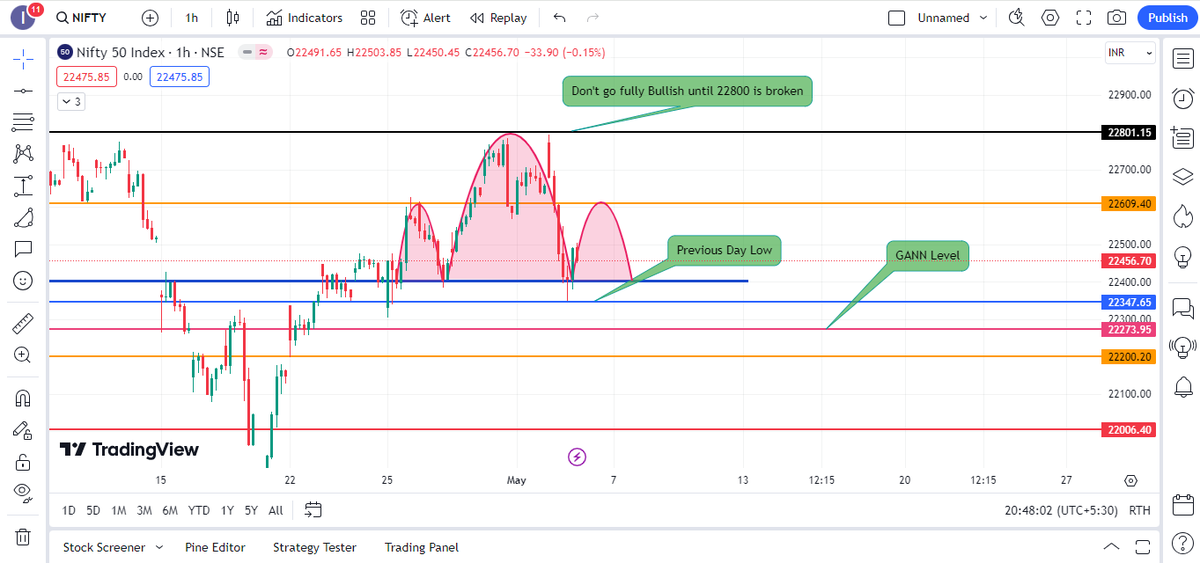
Task: Remove drawings with trash icon
Action: pyautogui.click(x=23, y=537)
